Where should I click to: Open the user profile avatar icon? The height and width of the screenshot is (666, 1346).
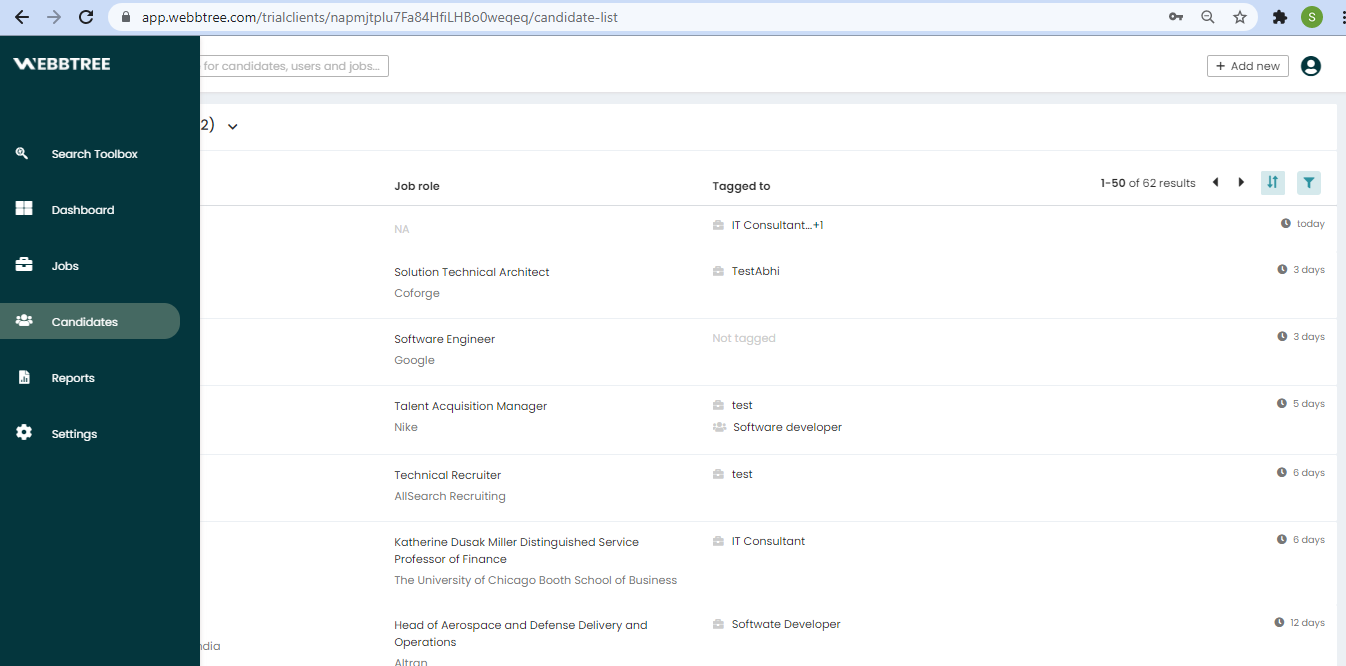coord(1310,66)
